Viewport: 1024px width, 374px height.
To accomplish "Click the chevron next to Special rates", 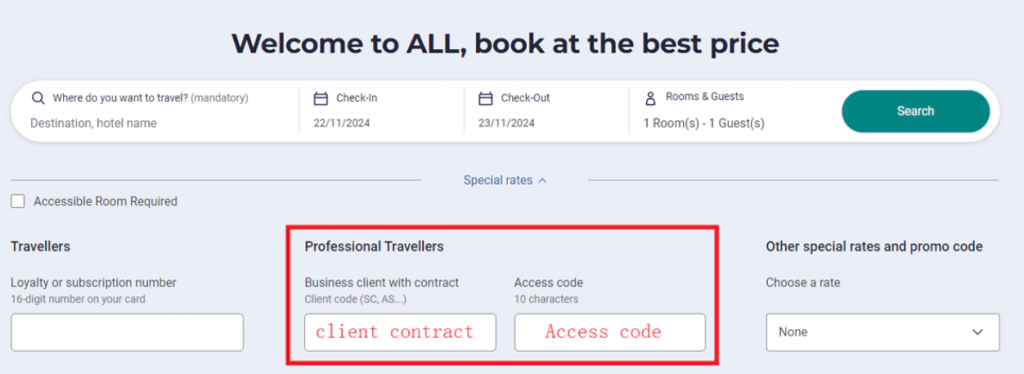I will (x=542, y=181).
